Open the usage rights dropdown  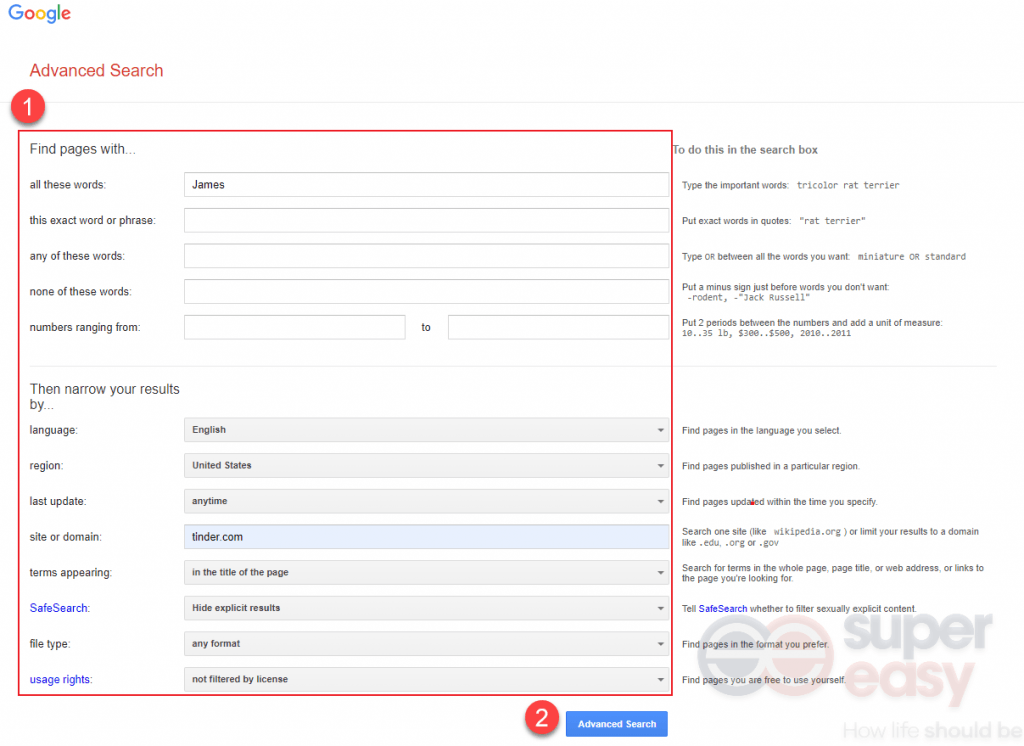(x=426, y=679)
